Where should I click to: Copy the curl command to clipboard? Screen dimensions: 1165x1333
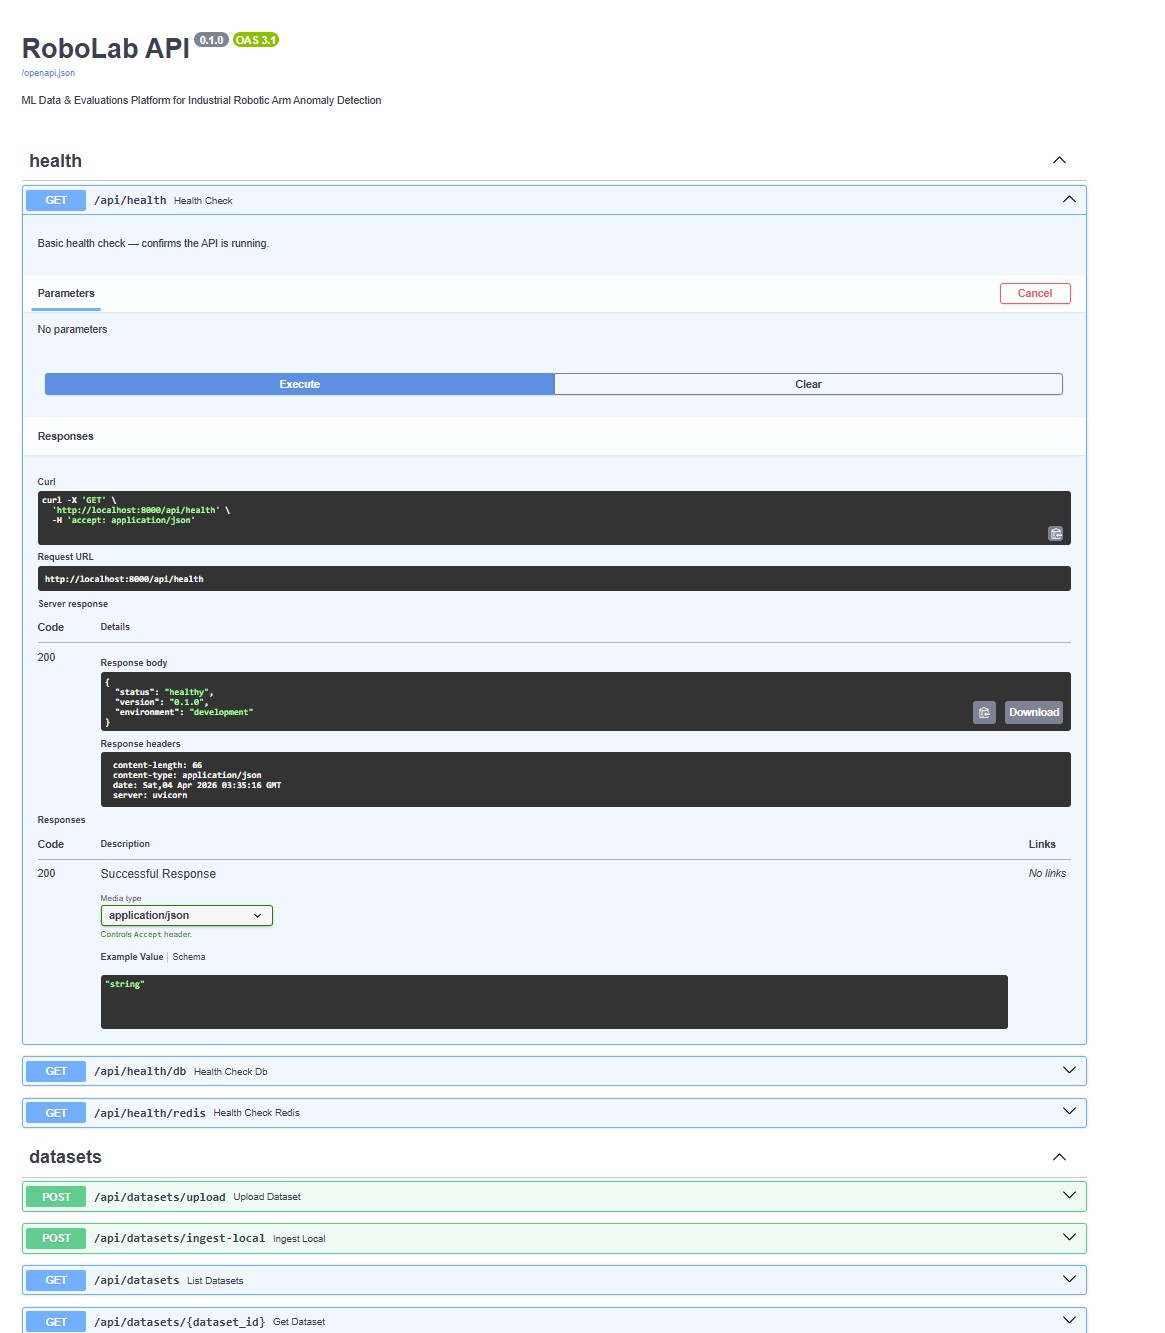(1055, 533)
